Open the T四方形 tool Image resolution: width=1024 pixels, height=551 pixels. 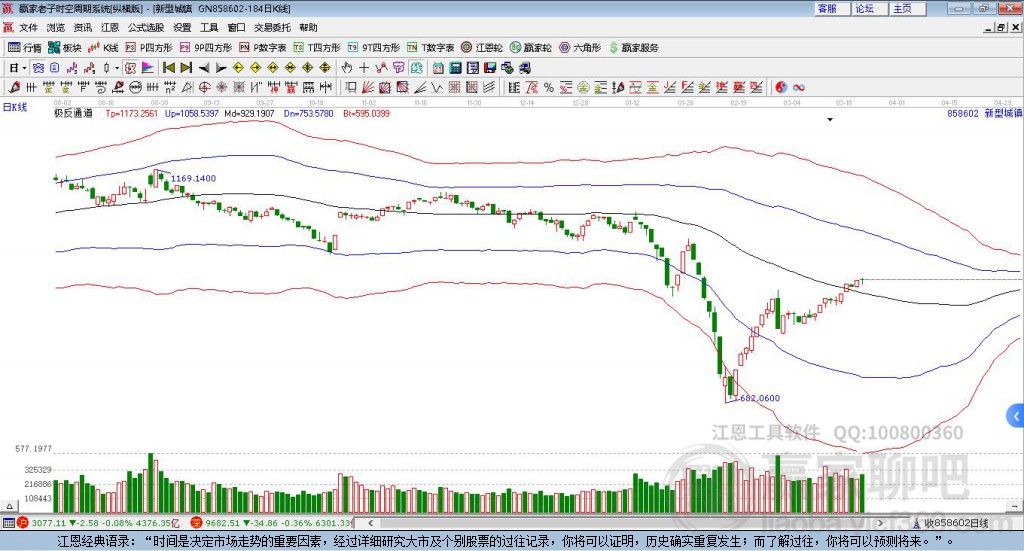click(317, 48)
